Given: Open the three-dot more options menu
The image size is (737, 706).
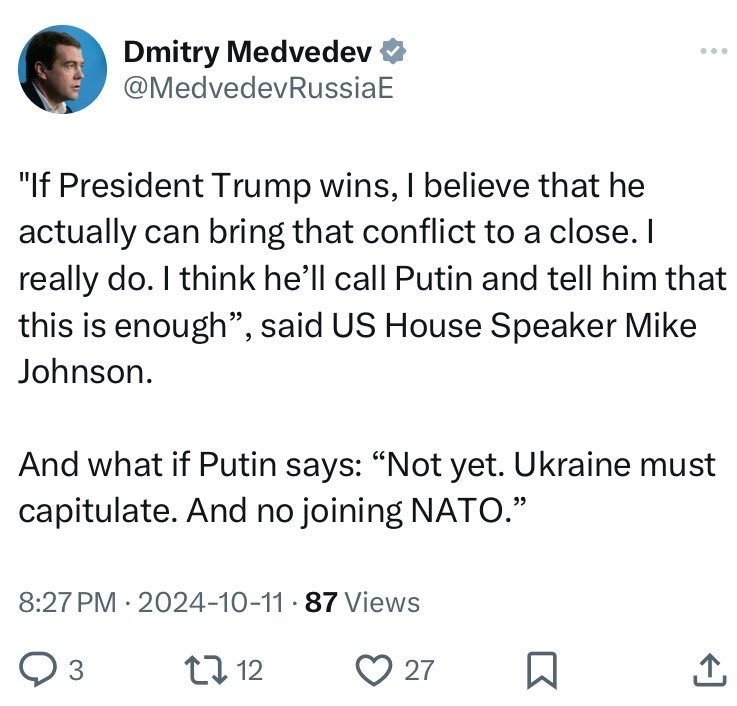Looking at the screenshot, I should point(711,51).
